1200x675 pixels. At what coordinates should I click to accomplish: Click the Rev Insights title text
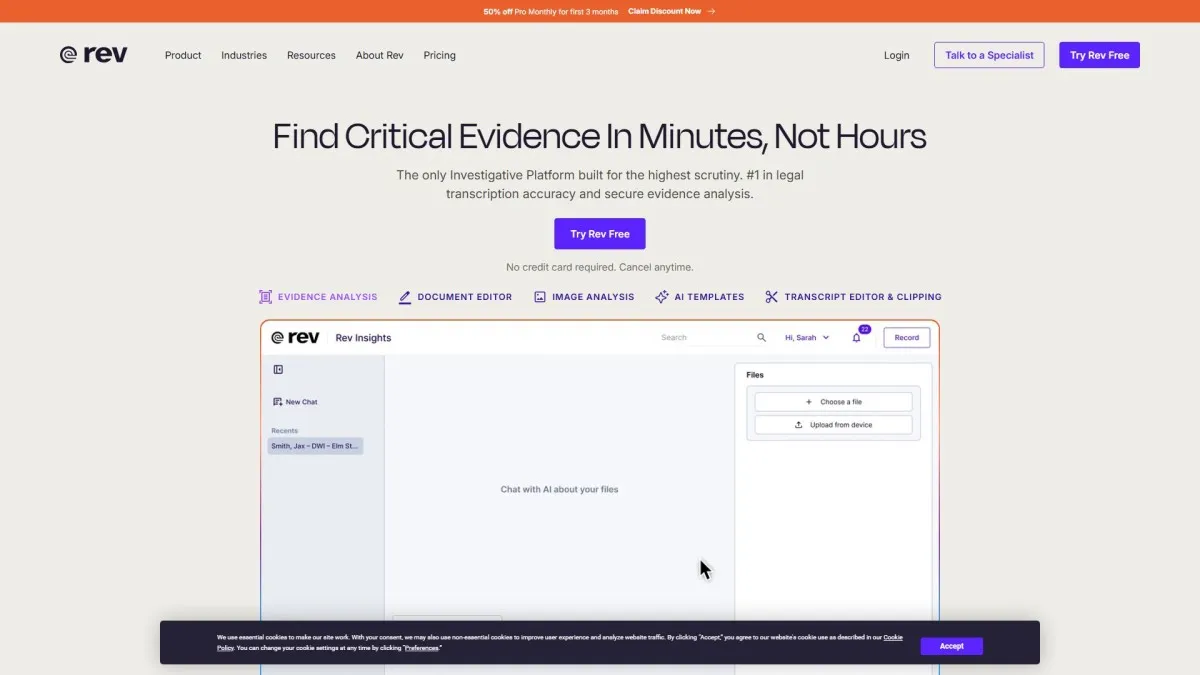point(363,338)
